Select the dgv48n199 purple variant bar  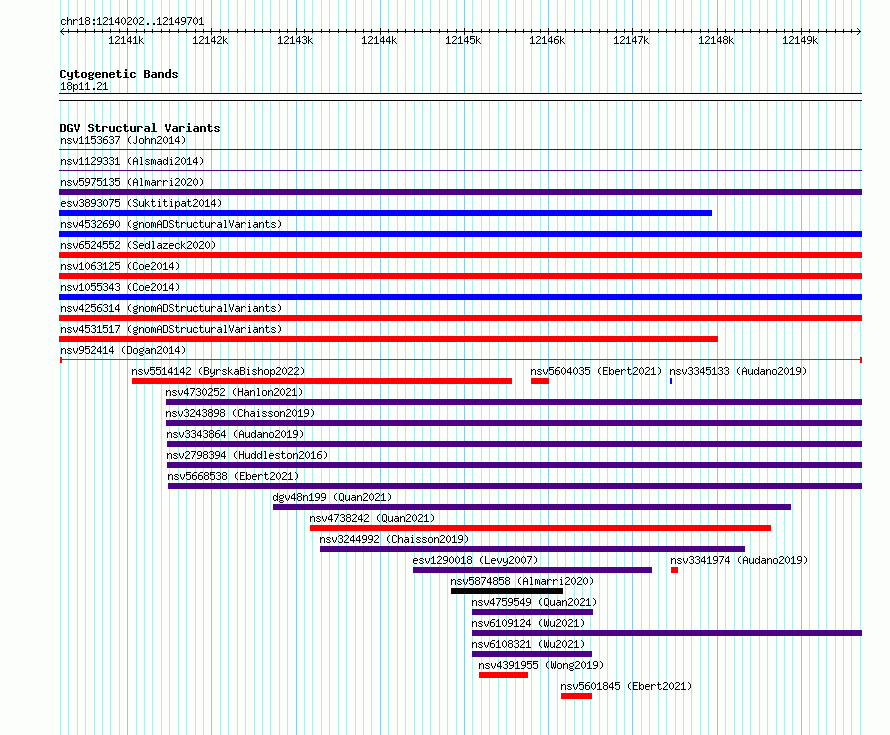(532, 507)
